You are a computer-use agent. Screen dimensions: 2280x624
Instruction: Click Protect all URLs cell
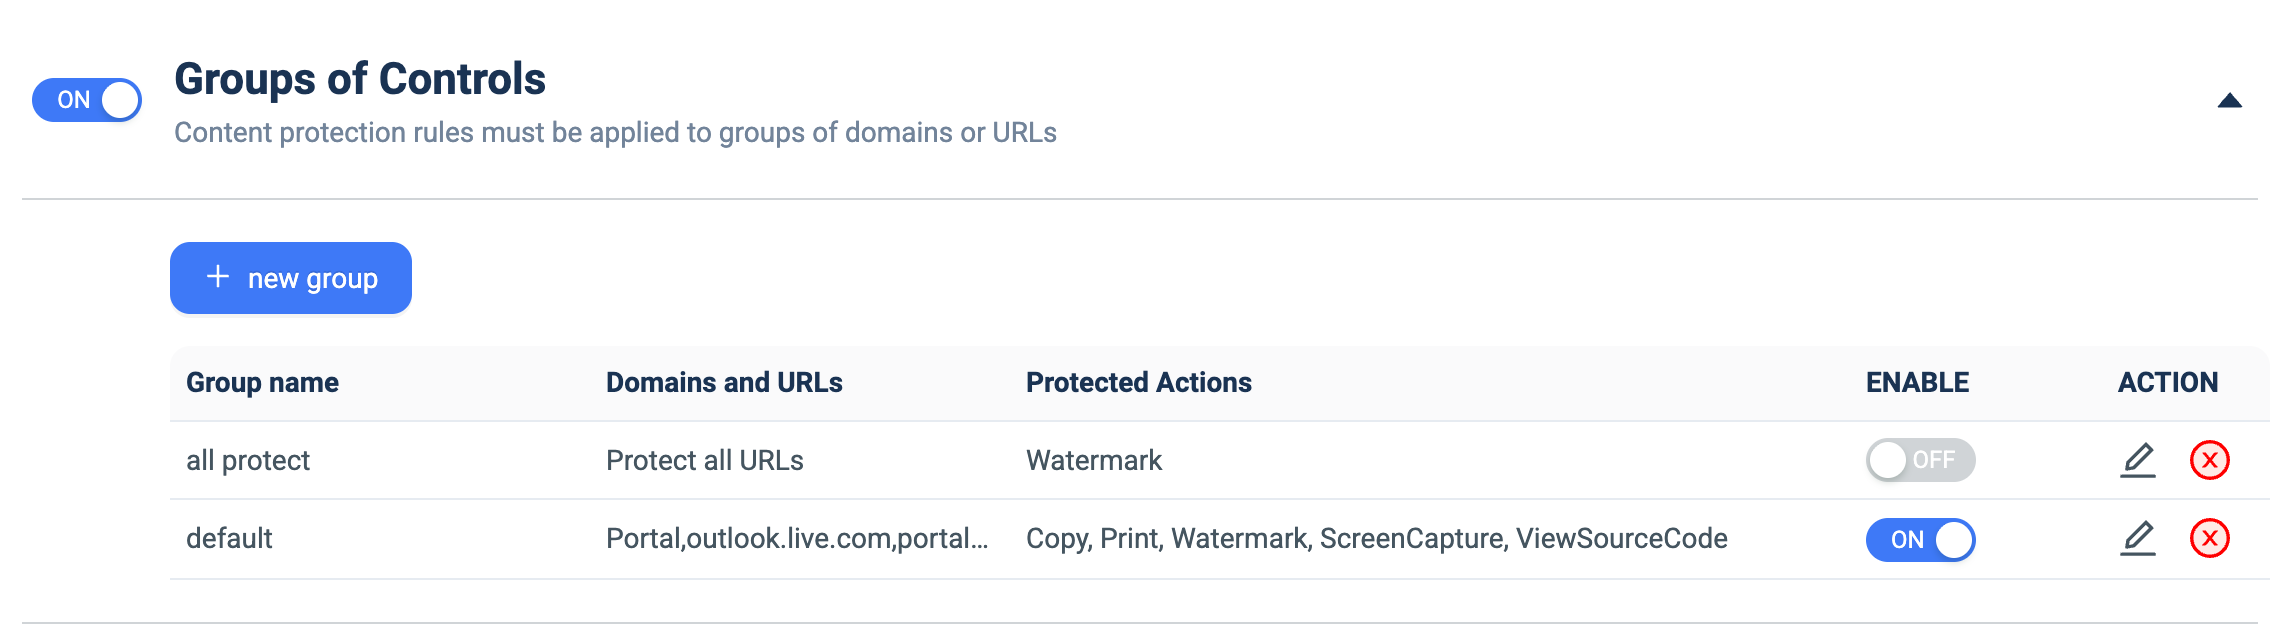click(705, 460)
